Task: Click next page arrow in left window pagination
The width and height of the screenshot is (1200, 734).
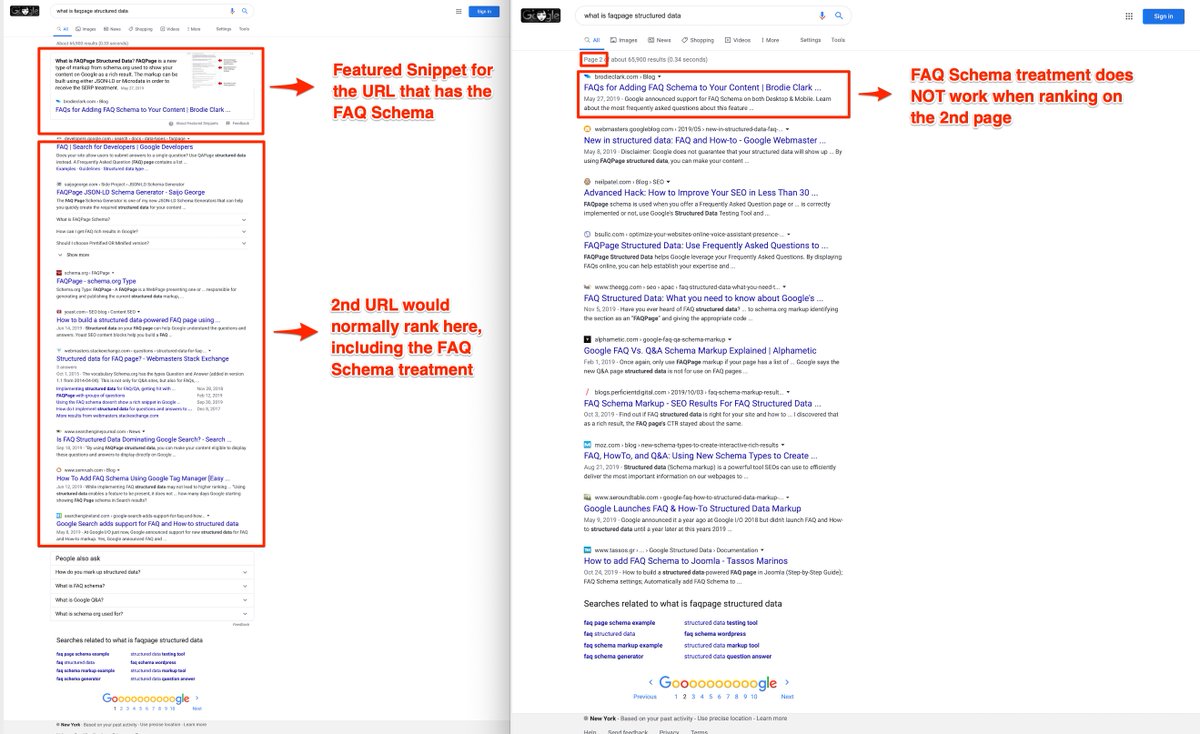Action: coord(197,698)
